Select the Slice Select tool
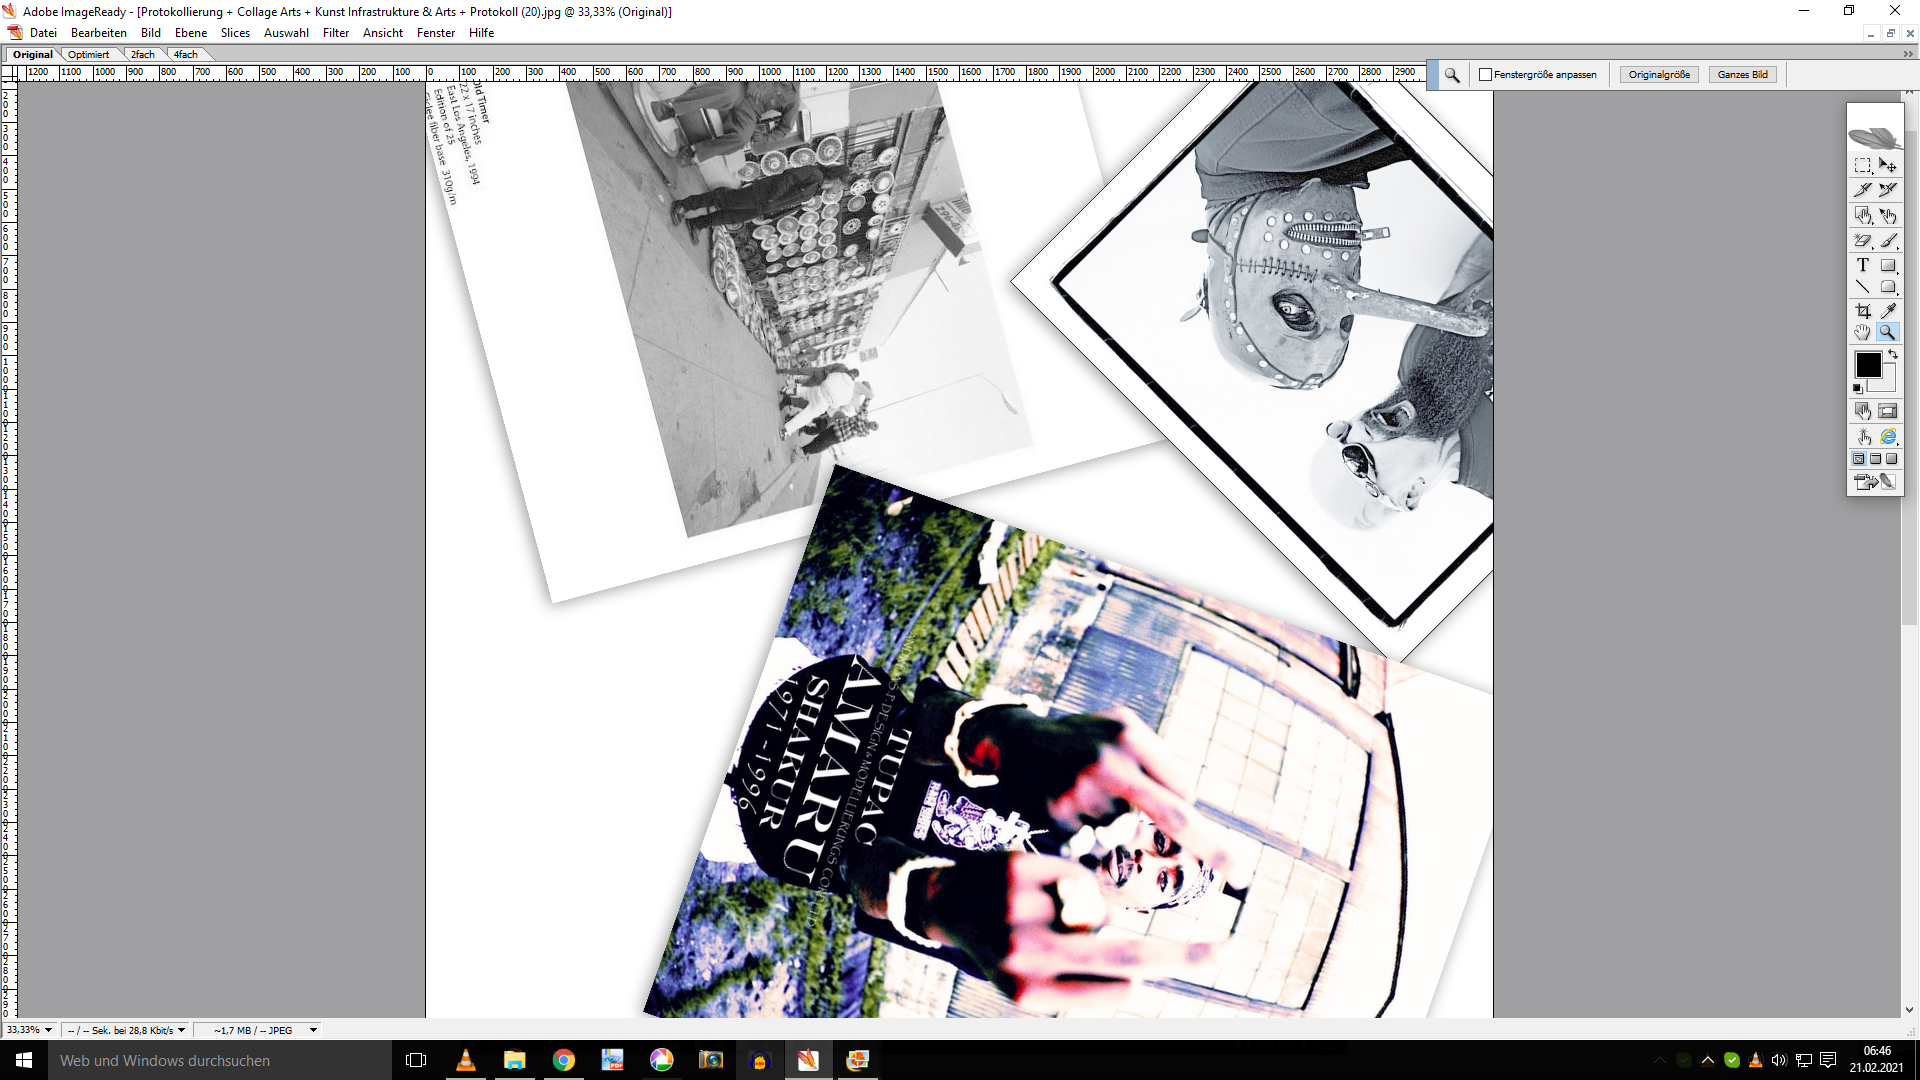This screenshot has height=1080, width=1920. pyautogui.click(x=1888, y=190)
